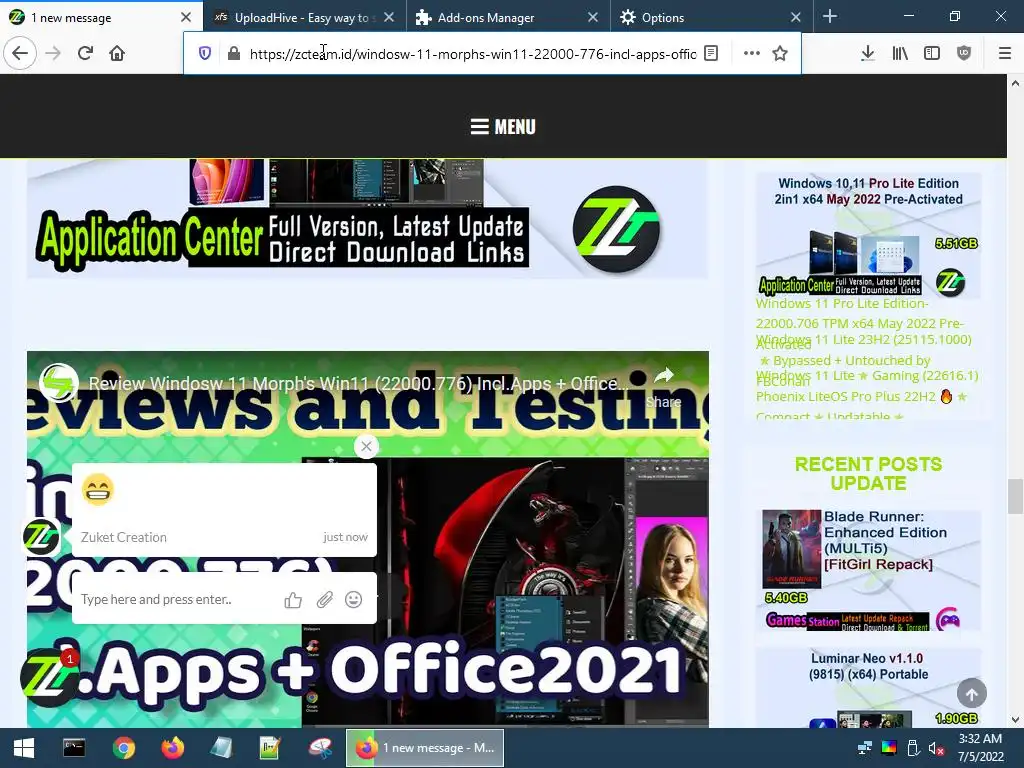The image size is (1024, 768).
Task: Click the scrollbar up arrow
Action: (x=1015, y=83)
